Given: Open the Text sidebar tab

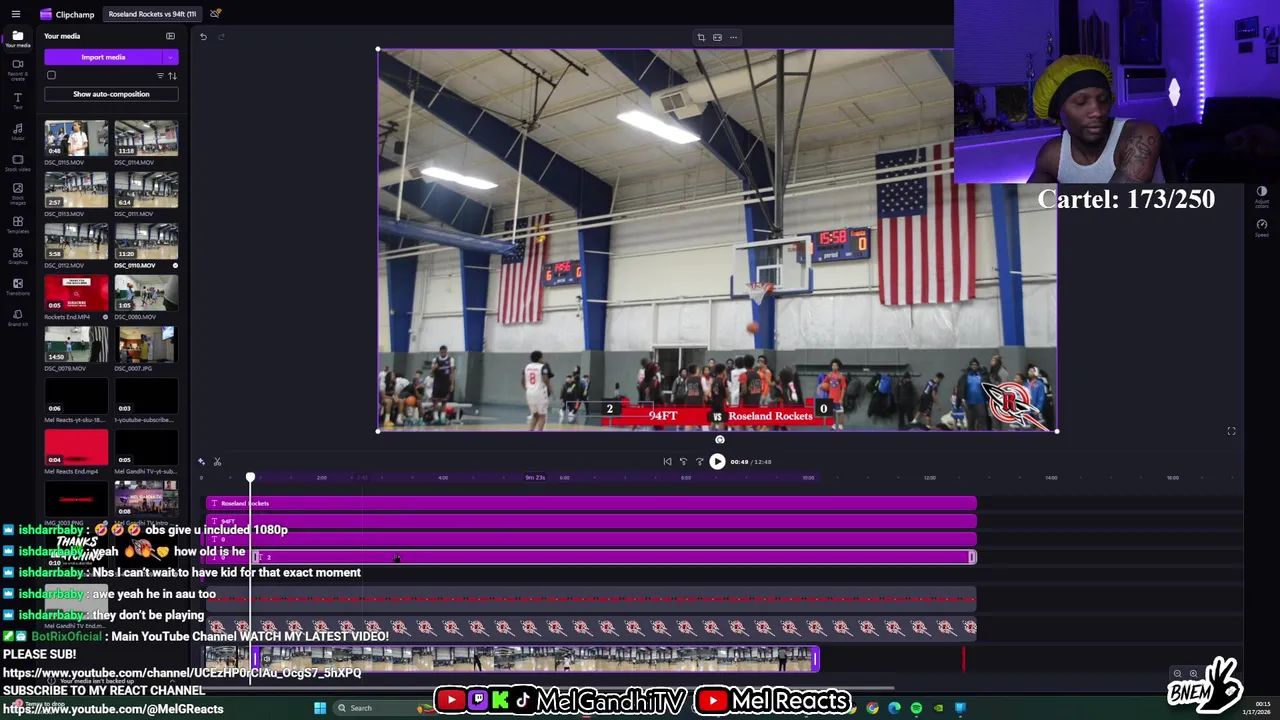Looking at the screenshot, I should pyautogui.click(x=17, y=100).
